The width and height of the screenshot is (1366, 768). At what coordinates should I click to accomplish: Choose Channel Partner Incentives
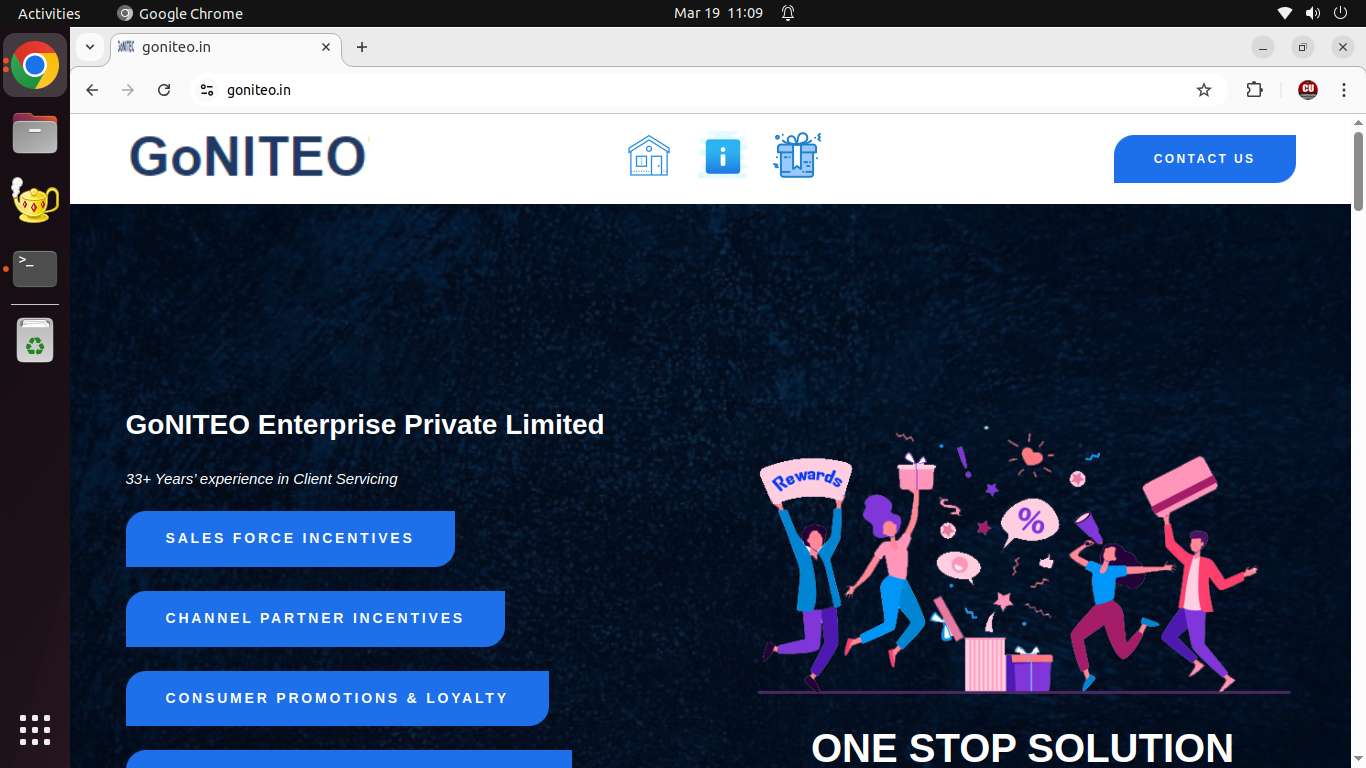(x=315, y=619)
